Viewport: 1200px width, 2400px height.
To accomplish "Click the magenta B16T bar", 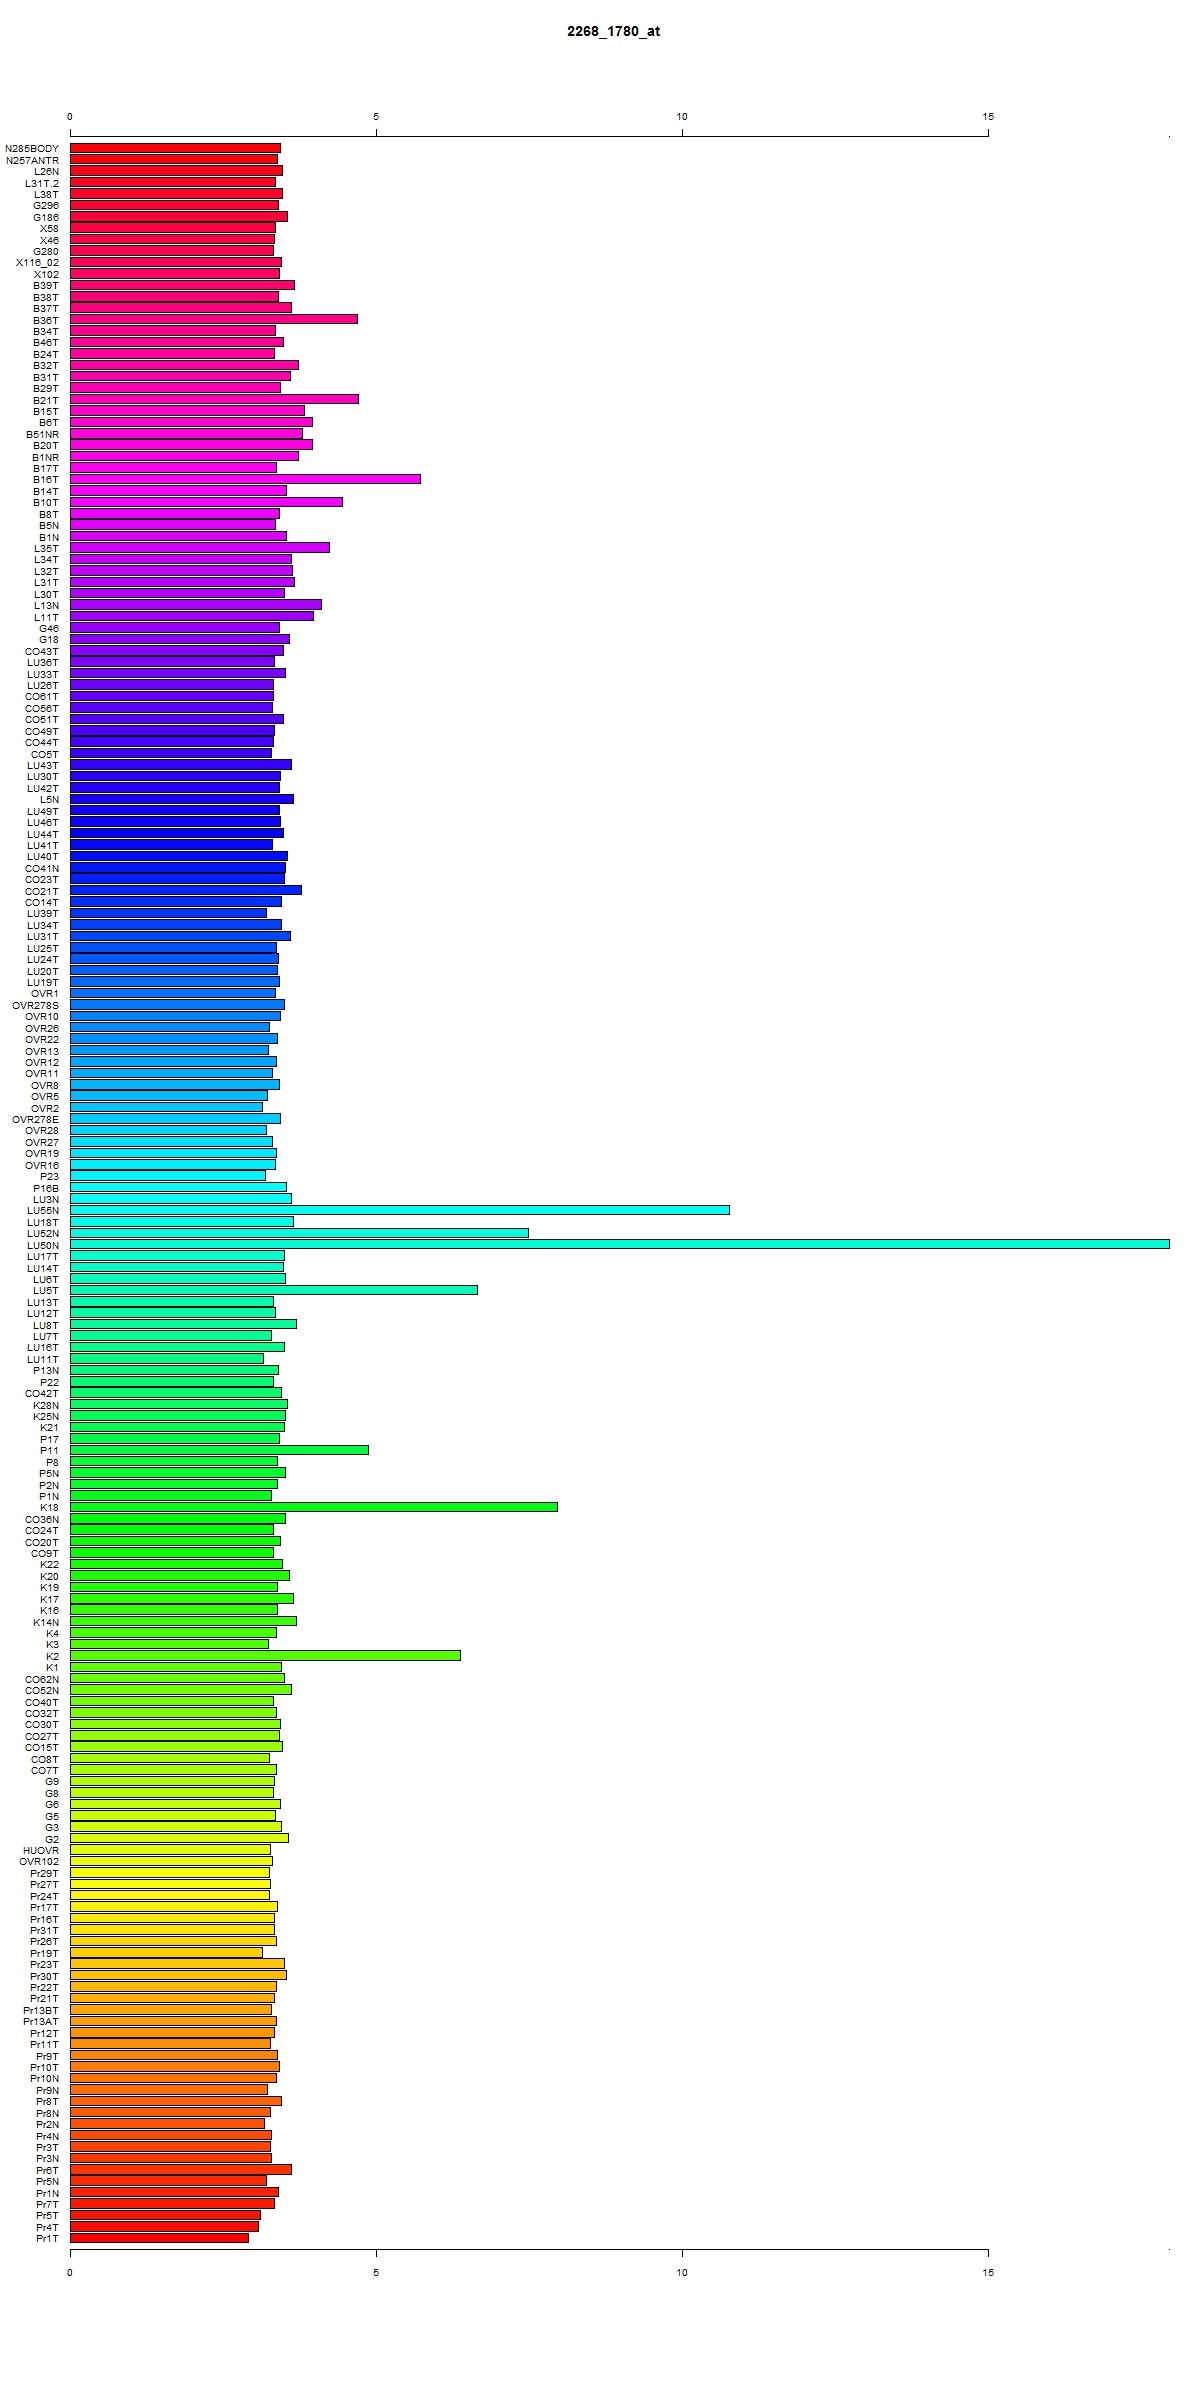I will pos(245,479).
